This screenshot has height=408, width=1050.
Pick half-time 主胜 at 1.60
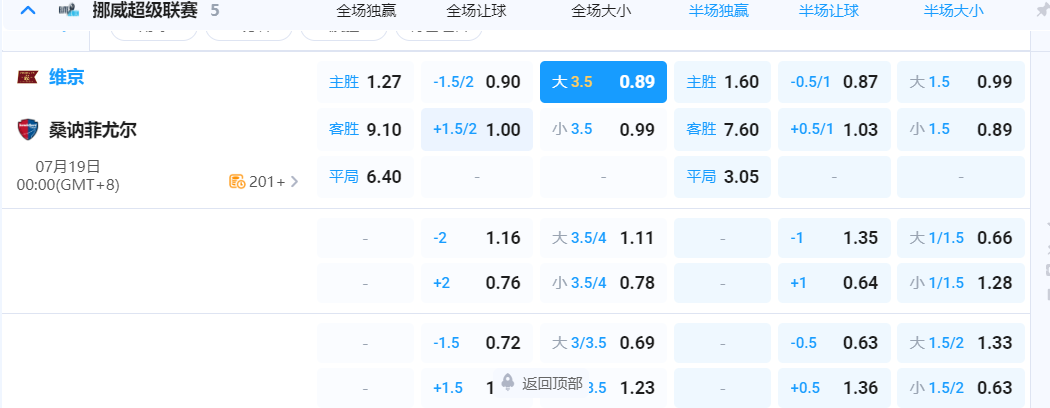723,82
